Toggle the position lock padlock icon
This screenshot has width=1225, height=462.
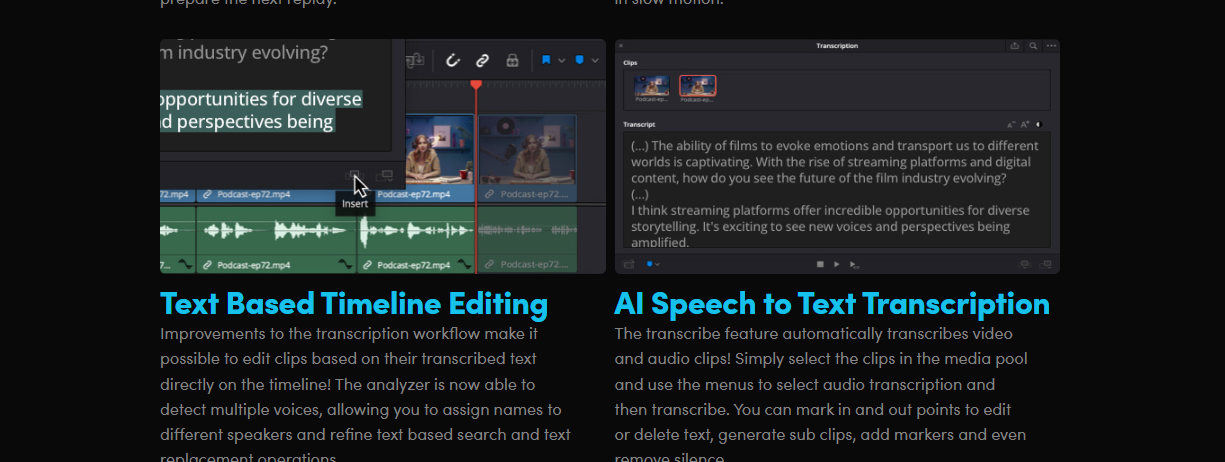(512, 60)
